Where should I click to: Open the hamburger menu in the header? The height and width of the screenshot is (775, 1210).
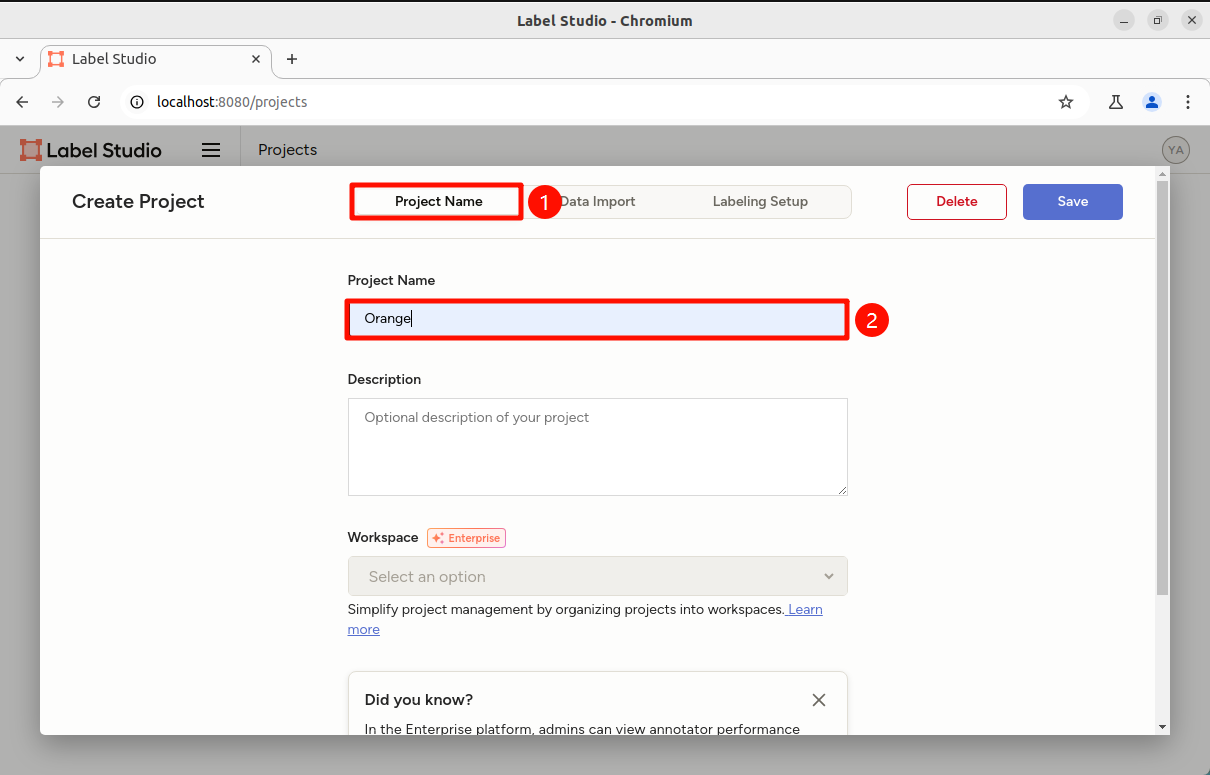point(211,150)
